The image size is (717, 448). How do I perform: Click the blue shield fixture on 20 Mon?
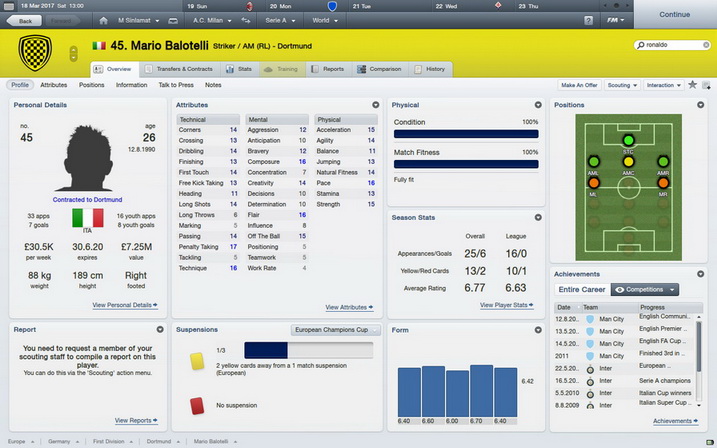coord(332,6)
